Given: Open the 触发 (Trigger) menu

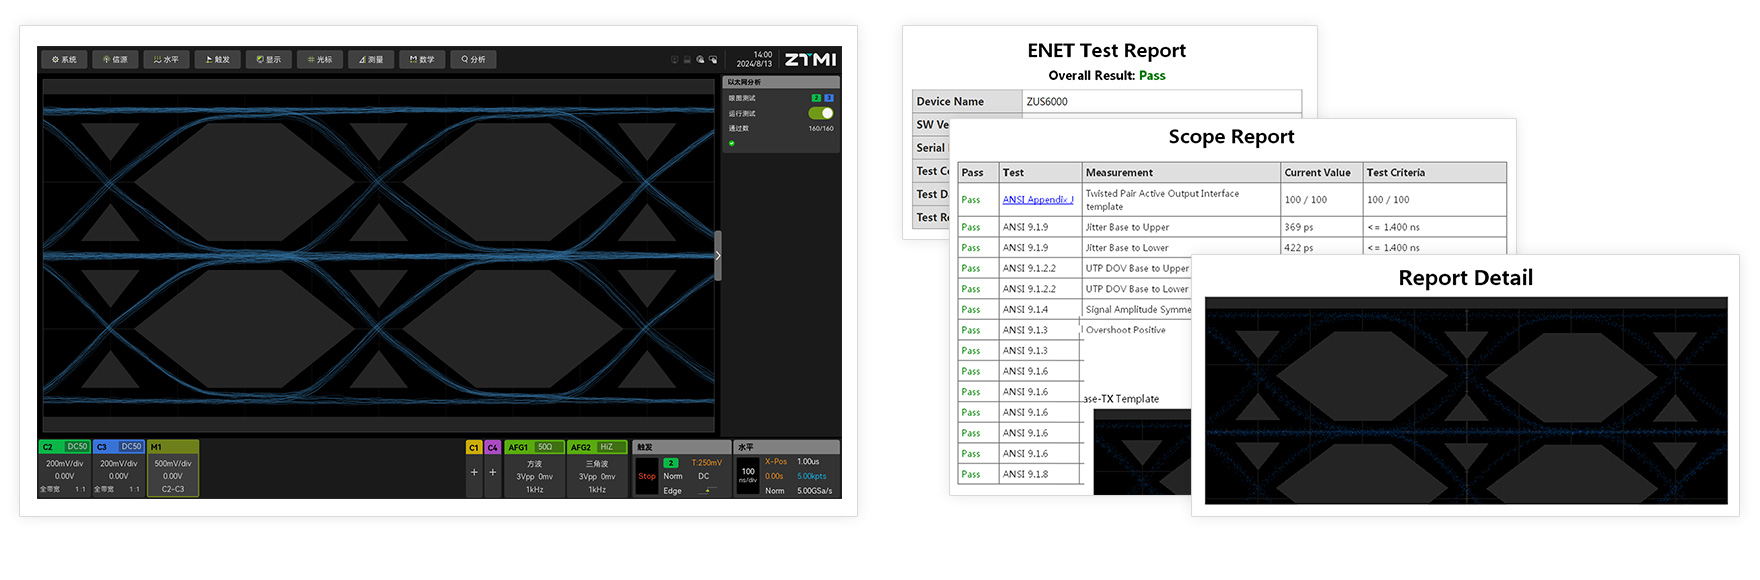Looking at the screenshot, I should 218,60.
